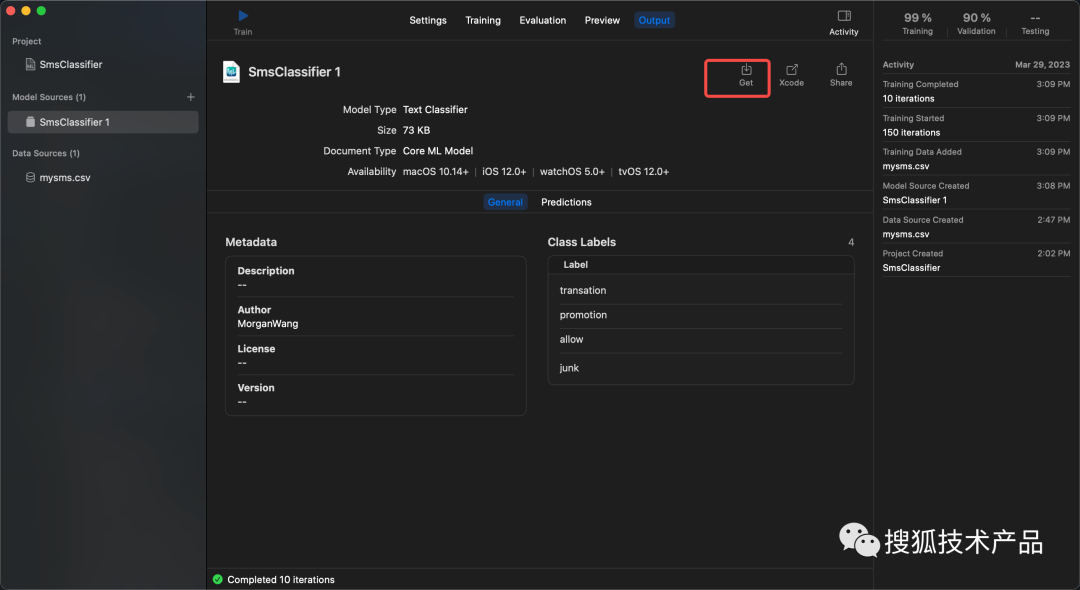1080x590 pixels.
Task: Click the Label column header
Action: (575, 265)
